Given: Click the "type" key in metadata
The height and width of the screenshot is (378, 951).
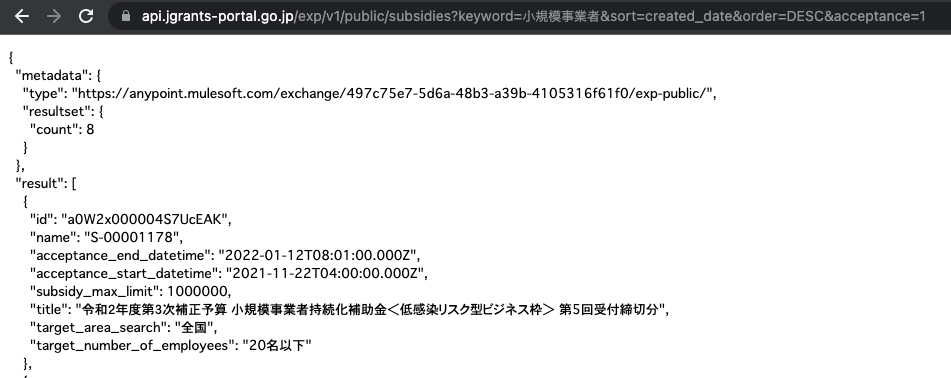Looking at the screenshot, I should point(44,93).
